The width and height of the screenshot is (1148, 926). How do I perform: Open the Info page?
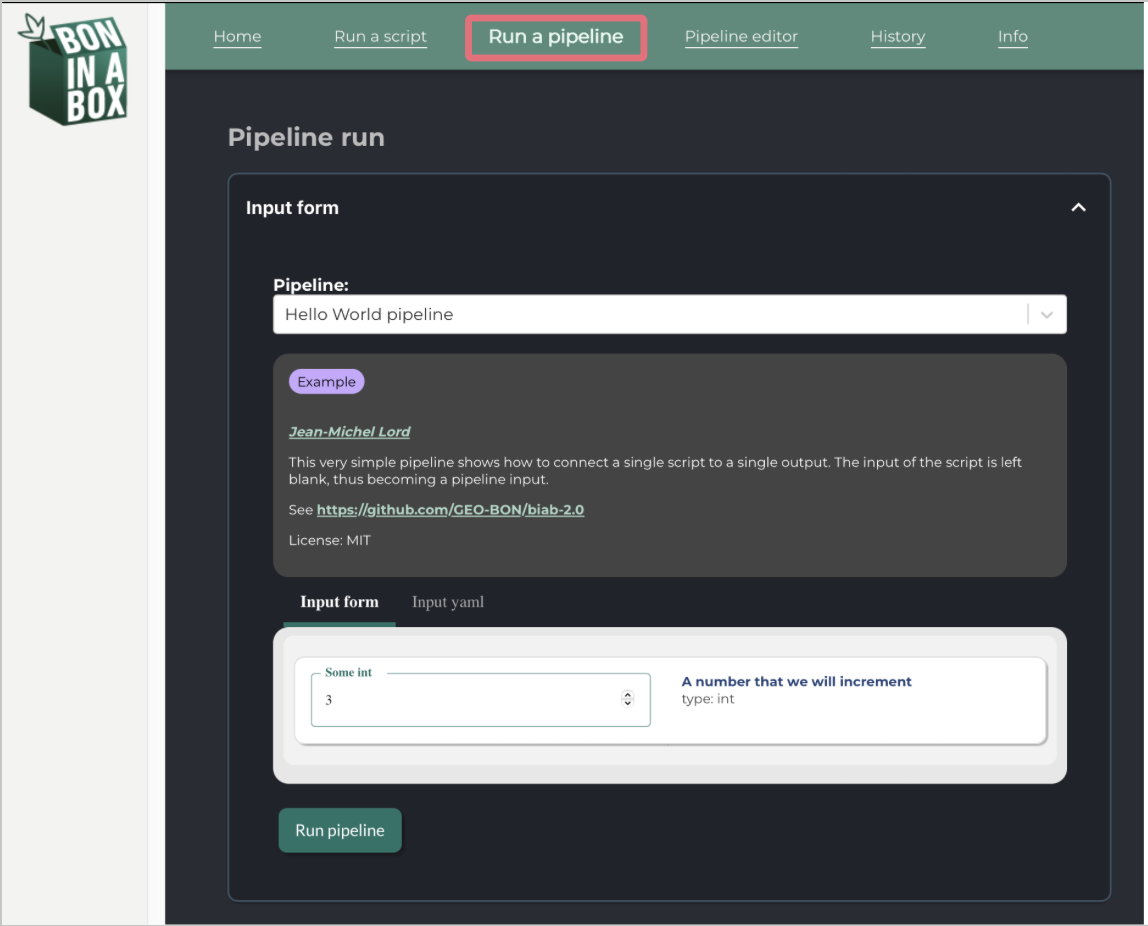click(1013, 37)
